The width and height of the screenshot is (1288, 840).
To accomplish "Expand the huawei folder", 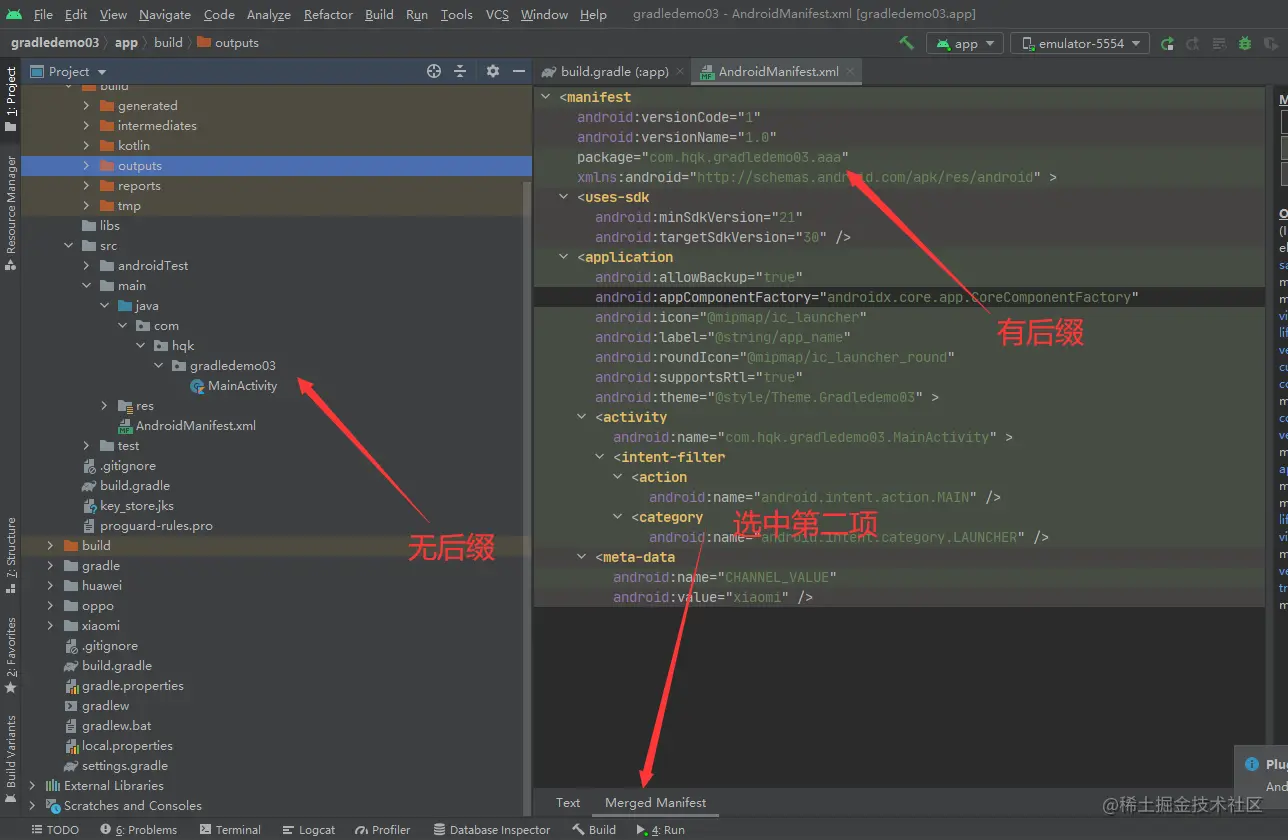I will 51,586.
